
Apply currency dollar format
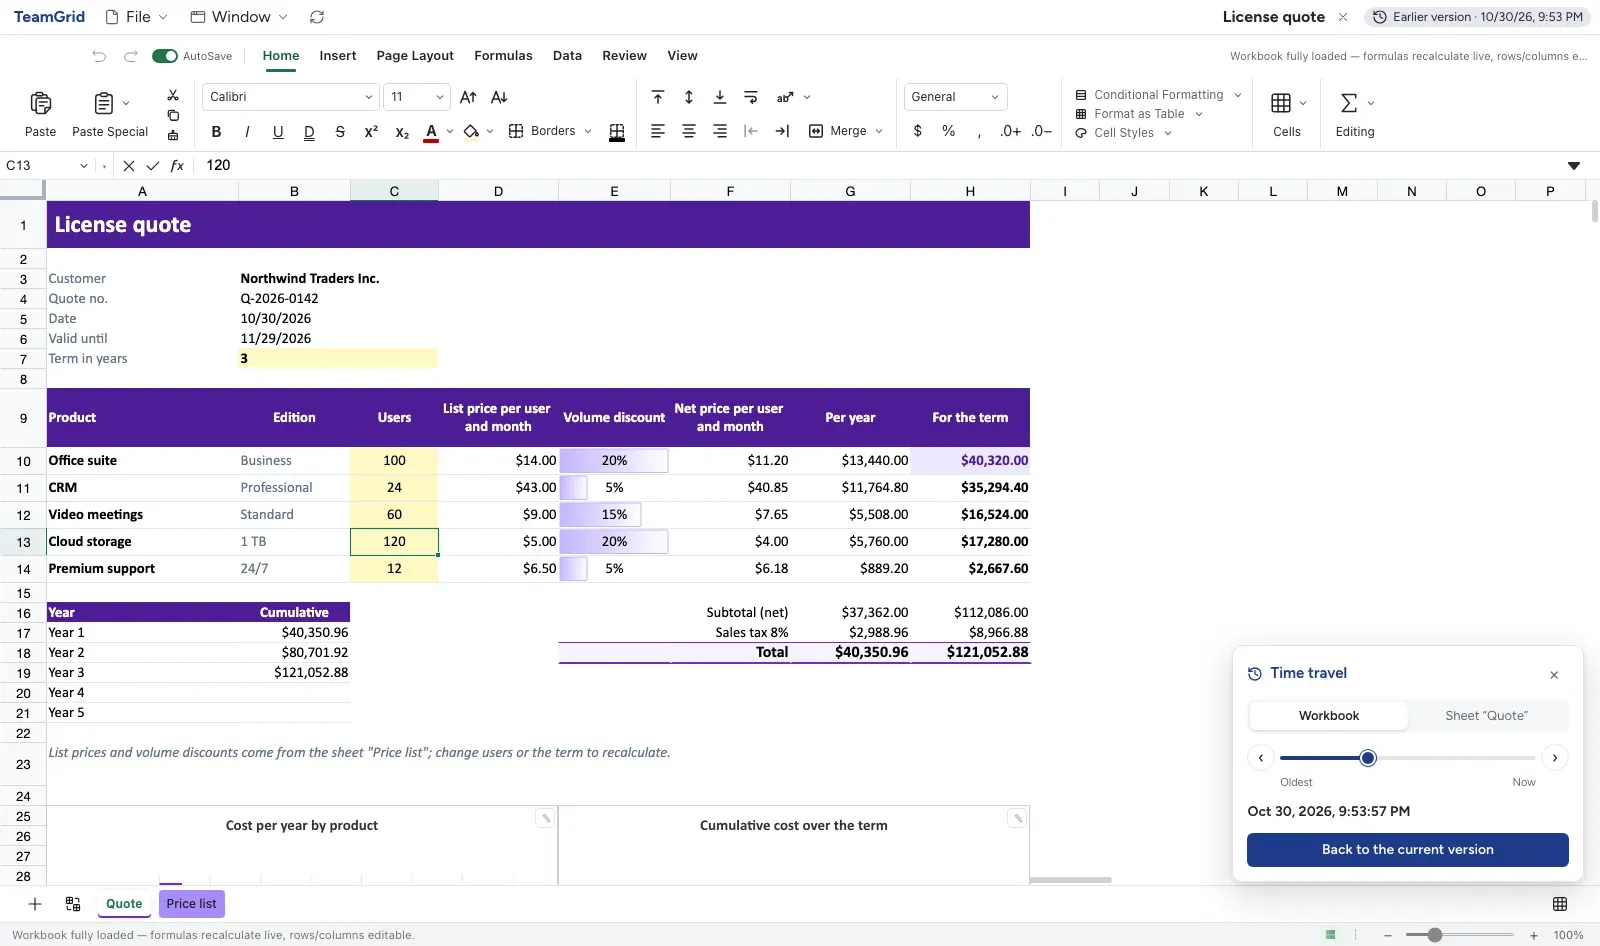tap(918, 131)
